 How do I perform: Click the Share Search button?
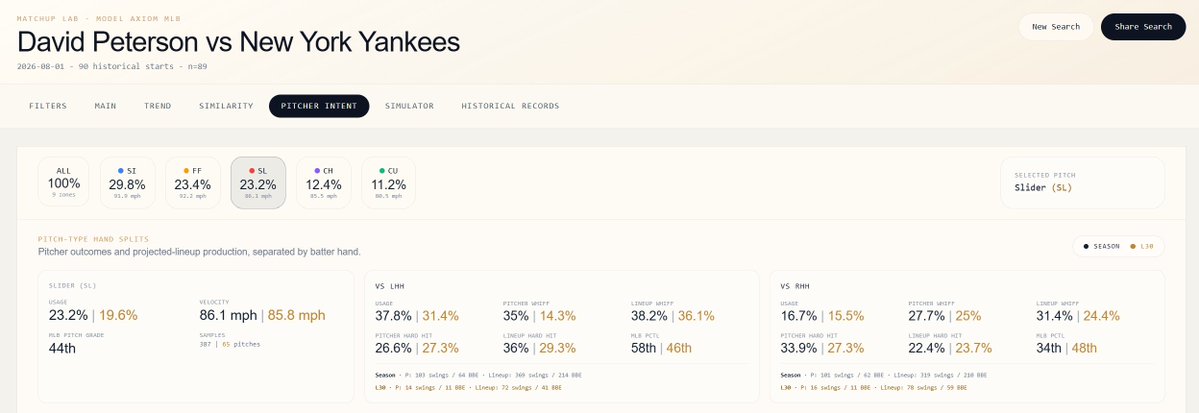tap(1142, 27)
